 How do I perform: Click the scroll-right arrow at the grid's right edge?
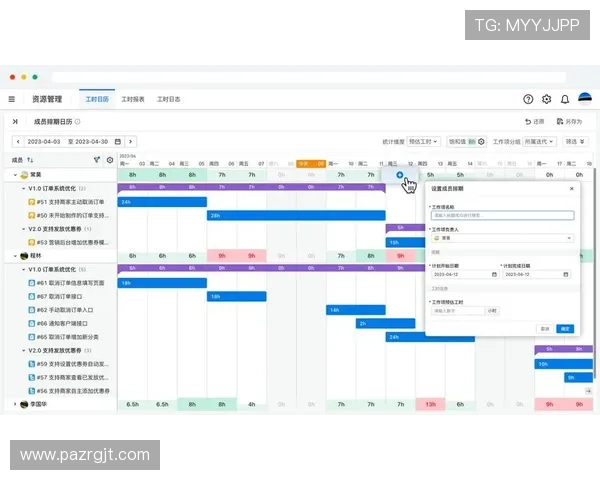point(588,391)
